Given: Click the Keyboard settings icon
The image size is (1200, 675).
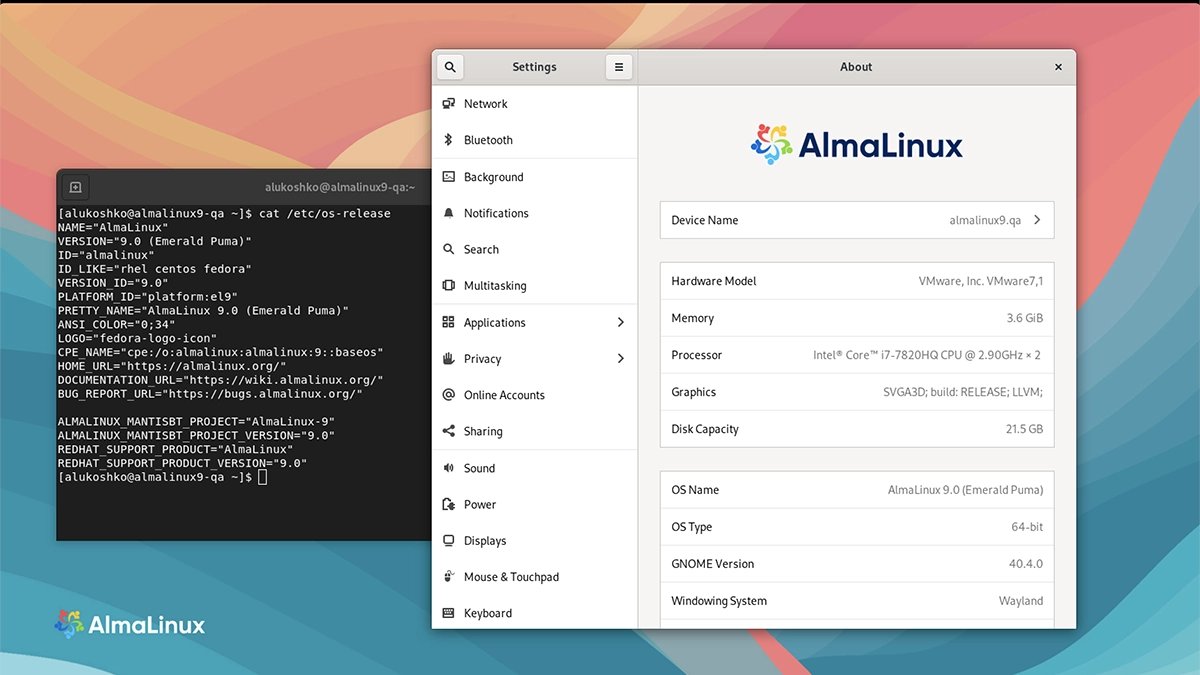Looking at the screenshot, I should tap(449, 612).
